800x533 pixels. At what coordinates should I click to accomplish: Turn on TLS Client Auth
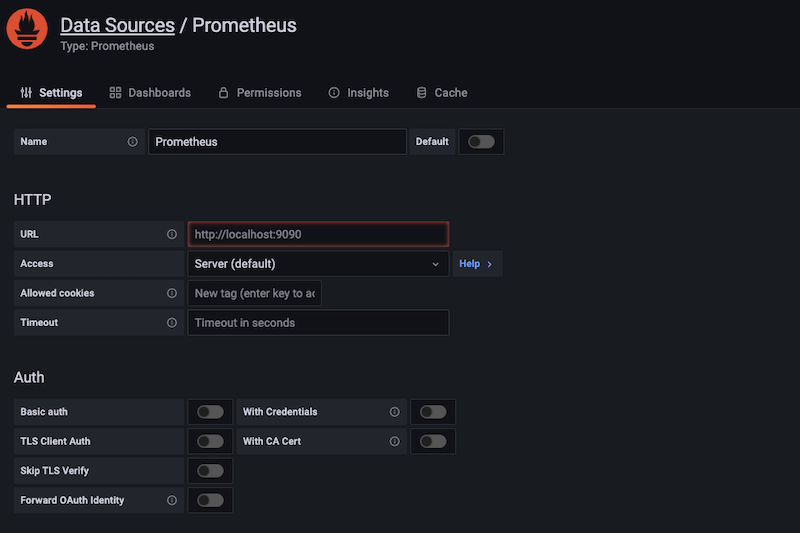[211, 441]
